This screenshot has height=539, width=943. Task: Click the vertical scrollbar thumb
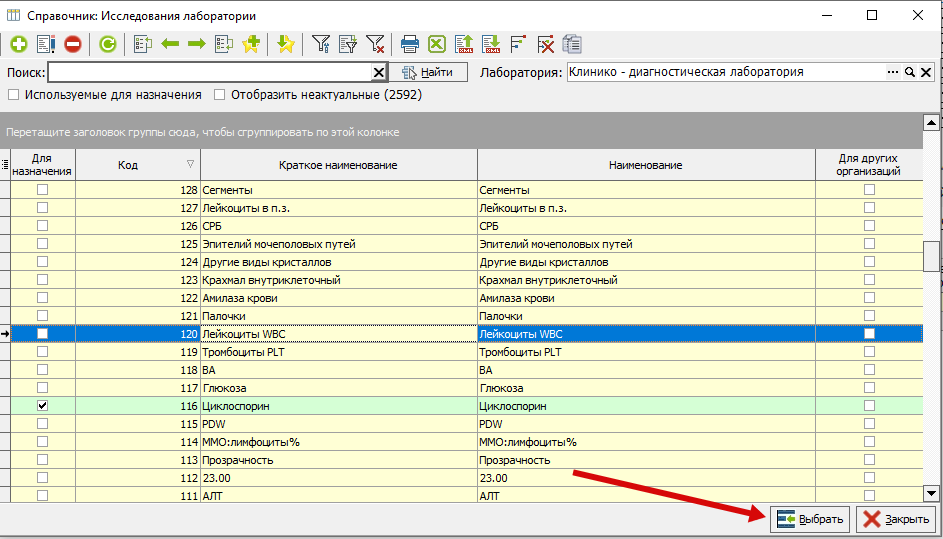click(x=932, y=256)
